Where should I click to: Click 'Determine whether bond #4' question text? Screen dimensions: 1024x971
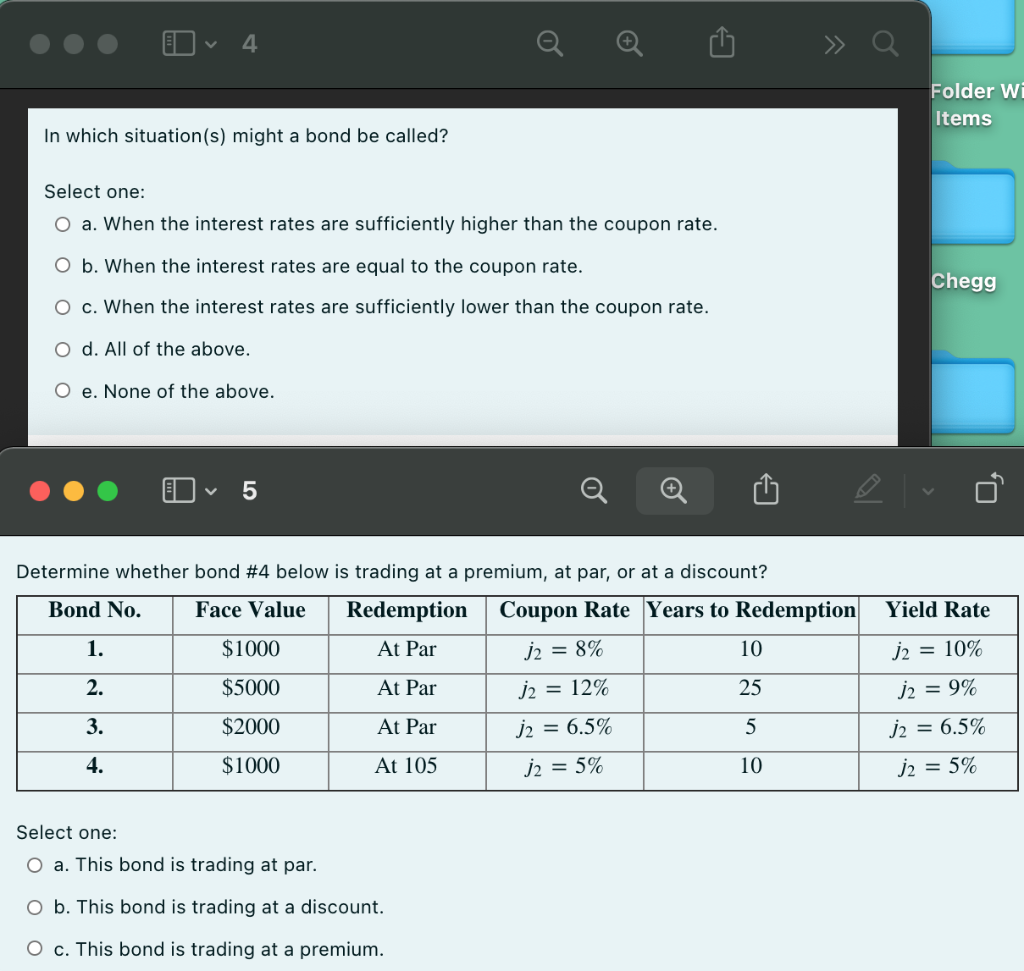point(392,572)
